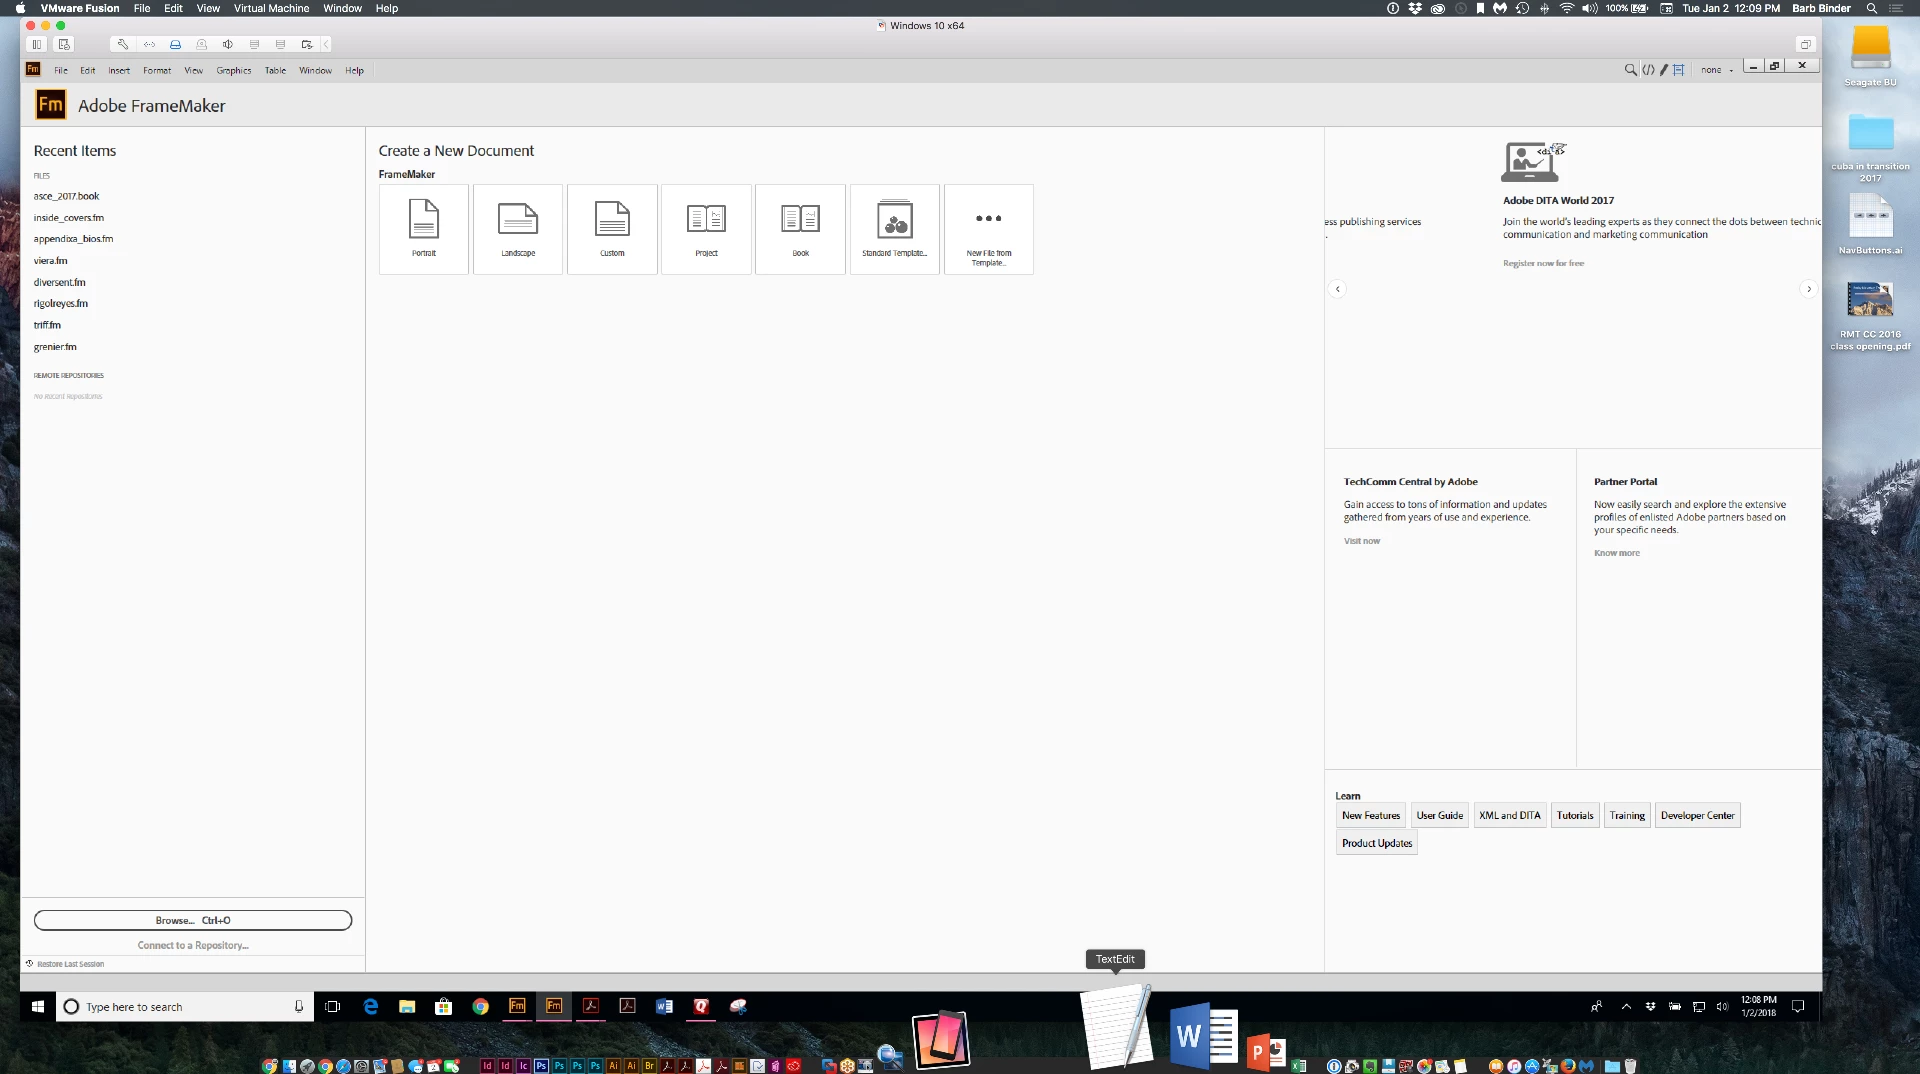Click VMware hard disk icon
Image resolution: width=1920 pixels, height=1074 pixels.
175,44
